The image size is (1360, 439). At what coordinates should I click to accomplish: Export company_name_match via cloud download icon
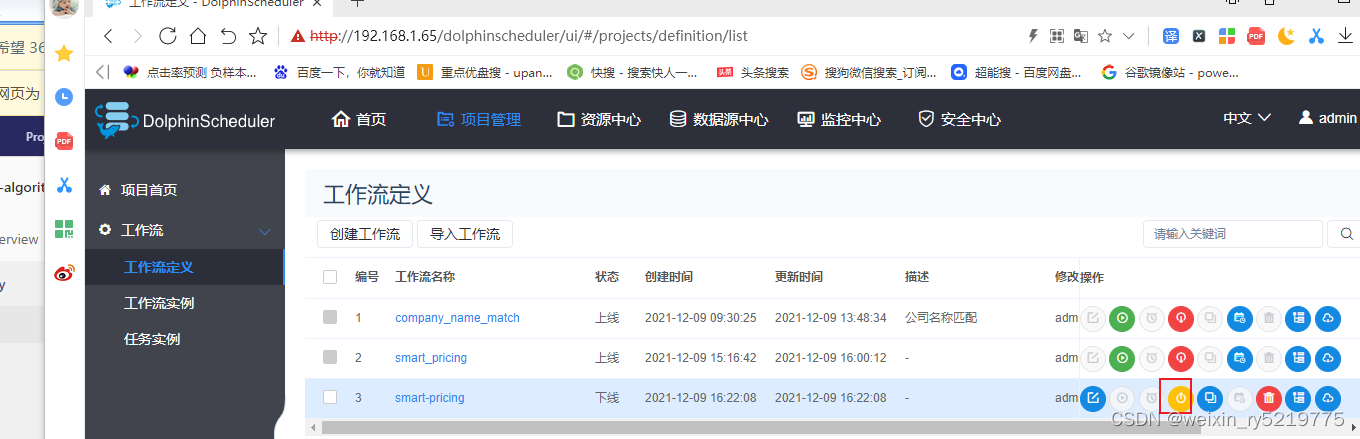(1327, 318)
